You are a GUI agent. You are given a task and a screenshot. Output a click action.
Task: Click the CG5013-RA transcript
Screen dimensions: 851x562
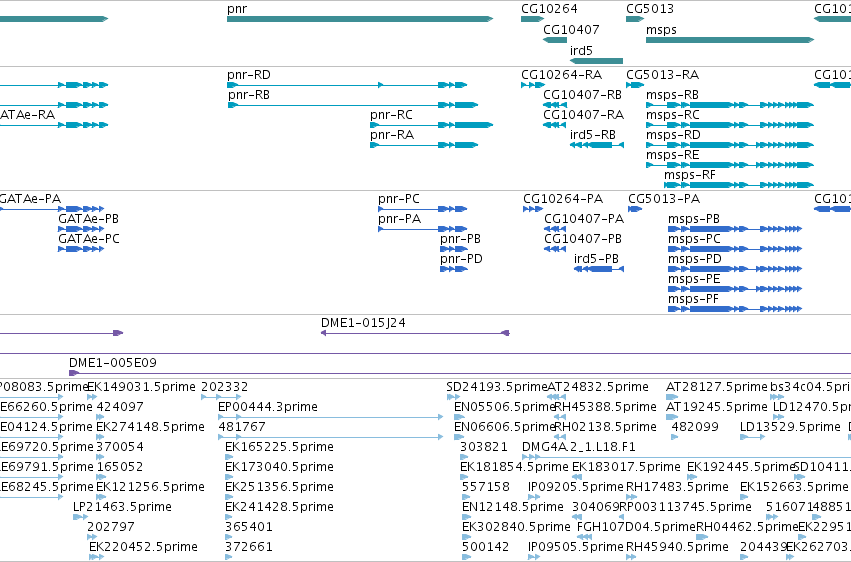click(635, 85)
